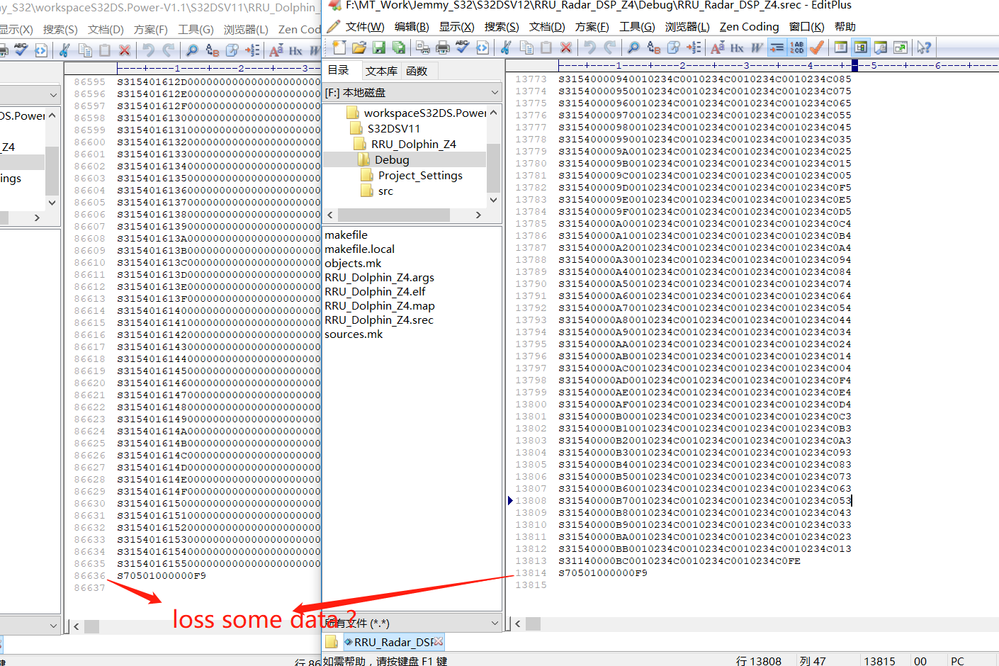The width and height of the screenshot is (999, 666).
Task: Toggle Auto indent button in right toolbar
Action: [777, 48]
